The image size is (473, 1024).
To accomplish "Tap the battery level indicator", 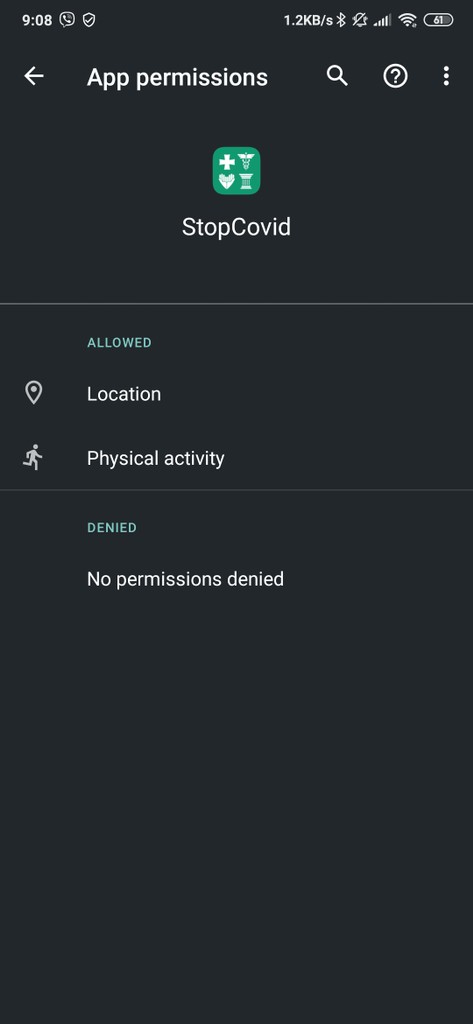I will coord(438,20).
